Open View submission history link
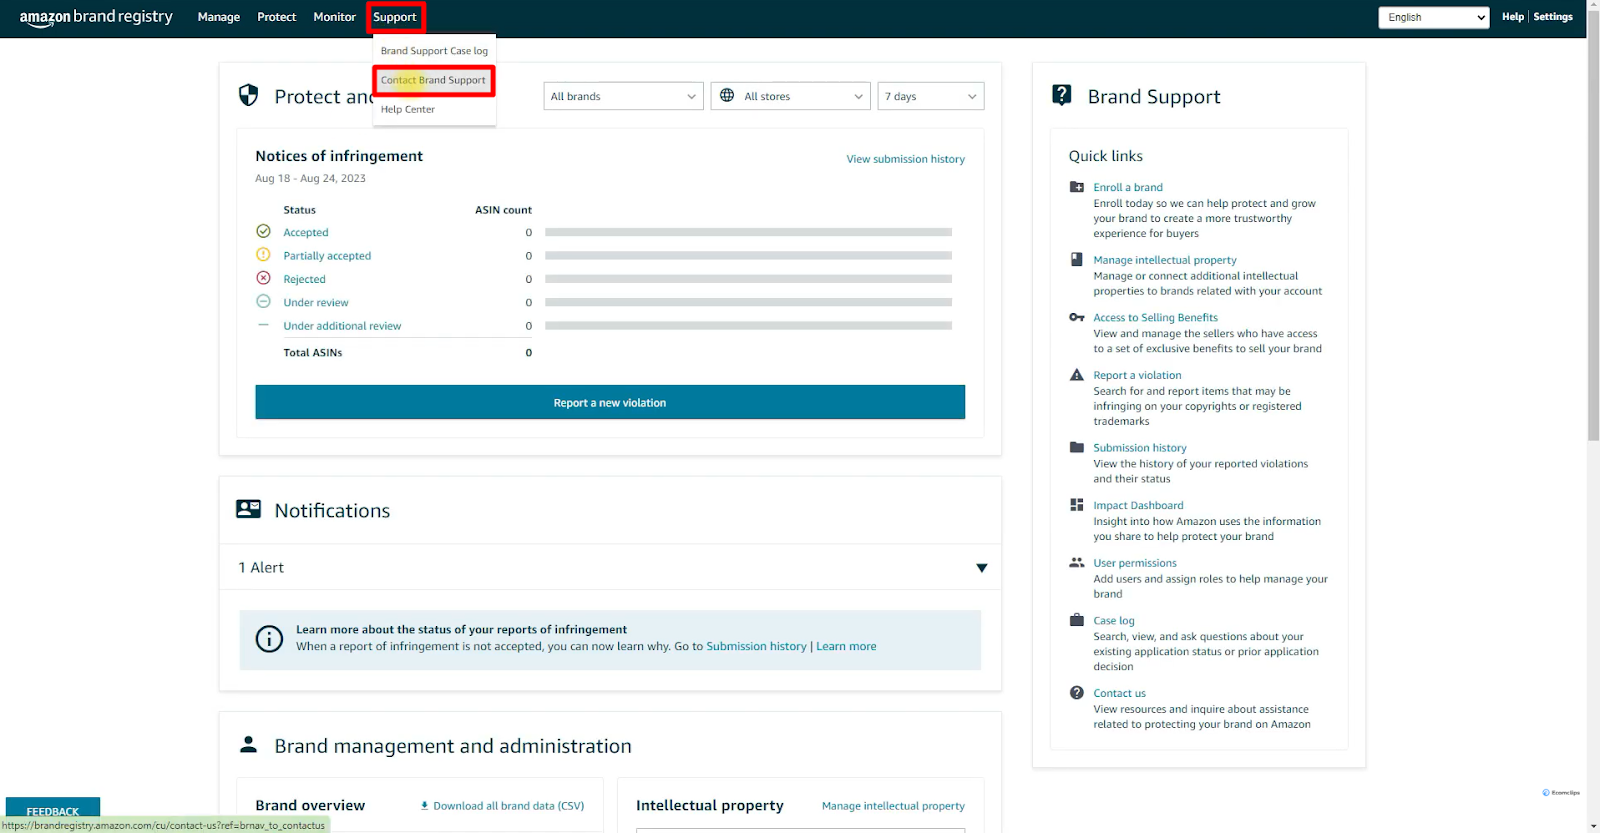Screen dimensions: 1600x833 pos(906,159)
